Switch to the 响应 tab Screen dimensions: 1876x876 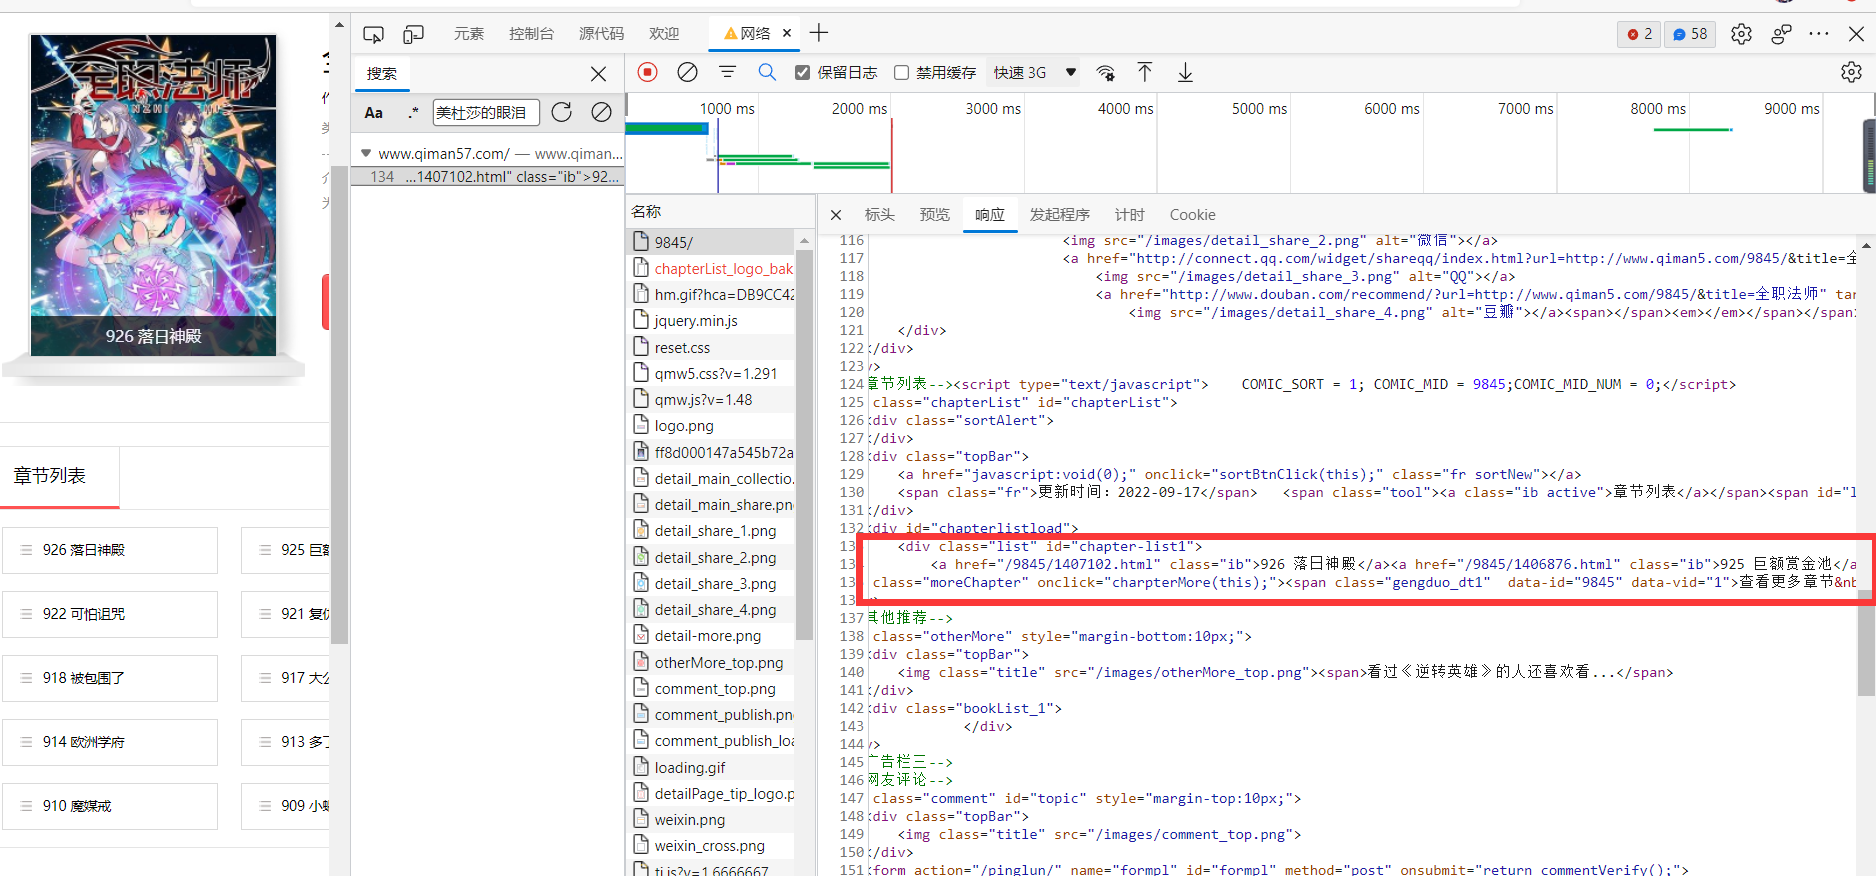pos(990,215)
